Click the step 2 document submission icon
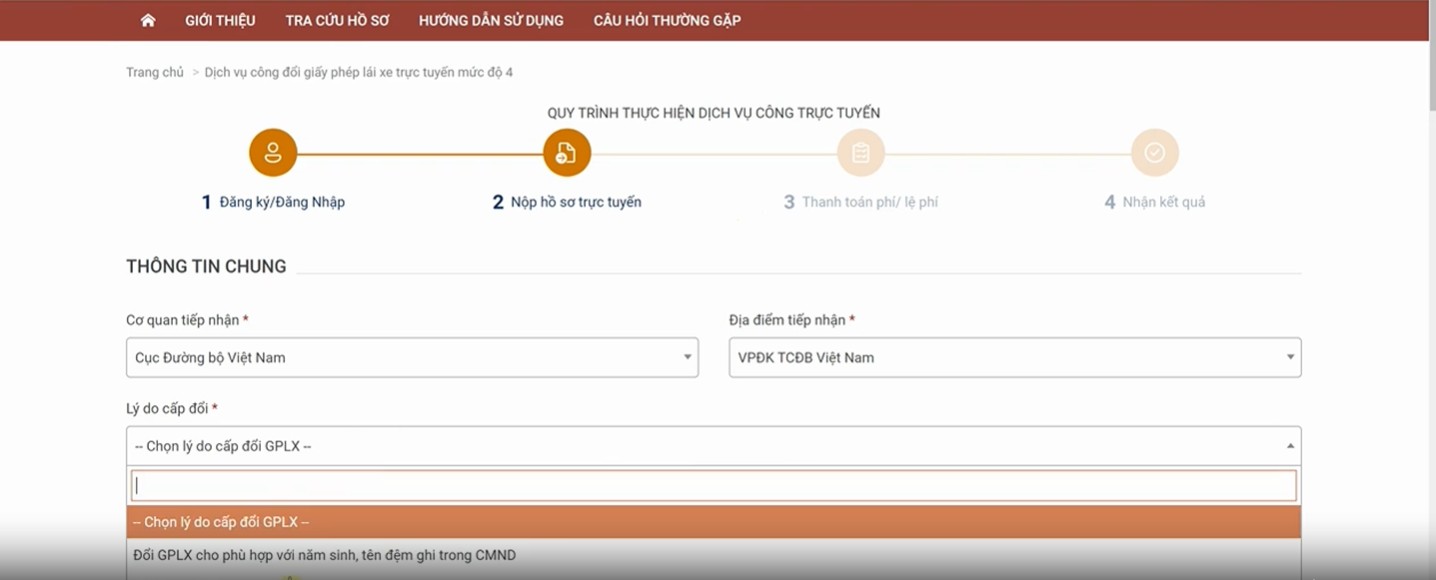This screenshot has height=580, width=1436. 567,153
